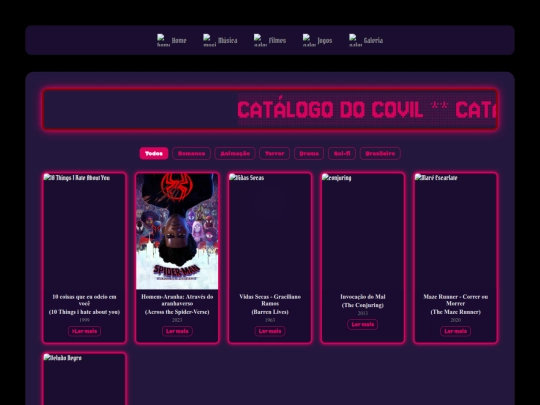Click the title 'Invocação do Mal'
Image resolution: width=540 pixels, height=405 pixels.
click(x=363, y=297)
